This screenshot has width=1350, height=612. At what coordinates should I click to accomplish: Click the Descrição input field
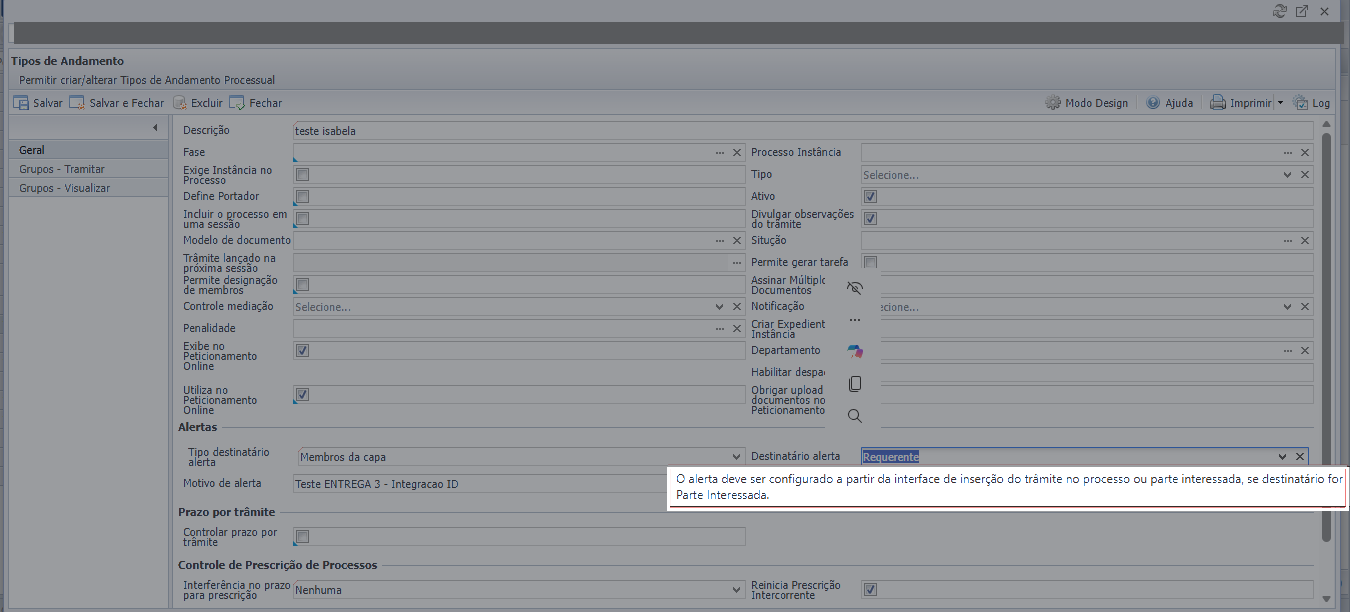click(802, 131)
